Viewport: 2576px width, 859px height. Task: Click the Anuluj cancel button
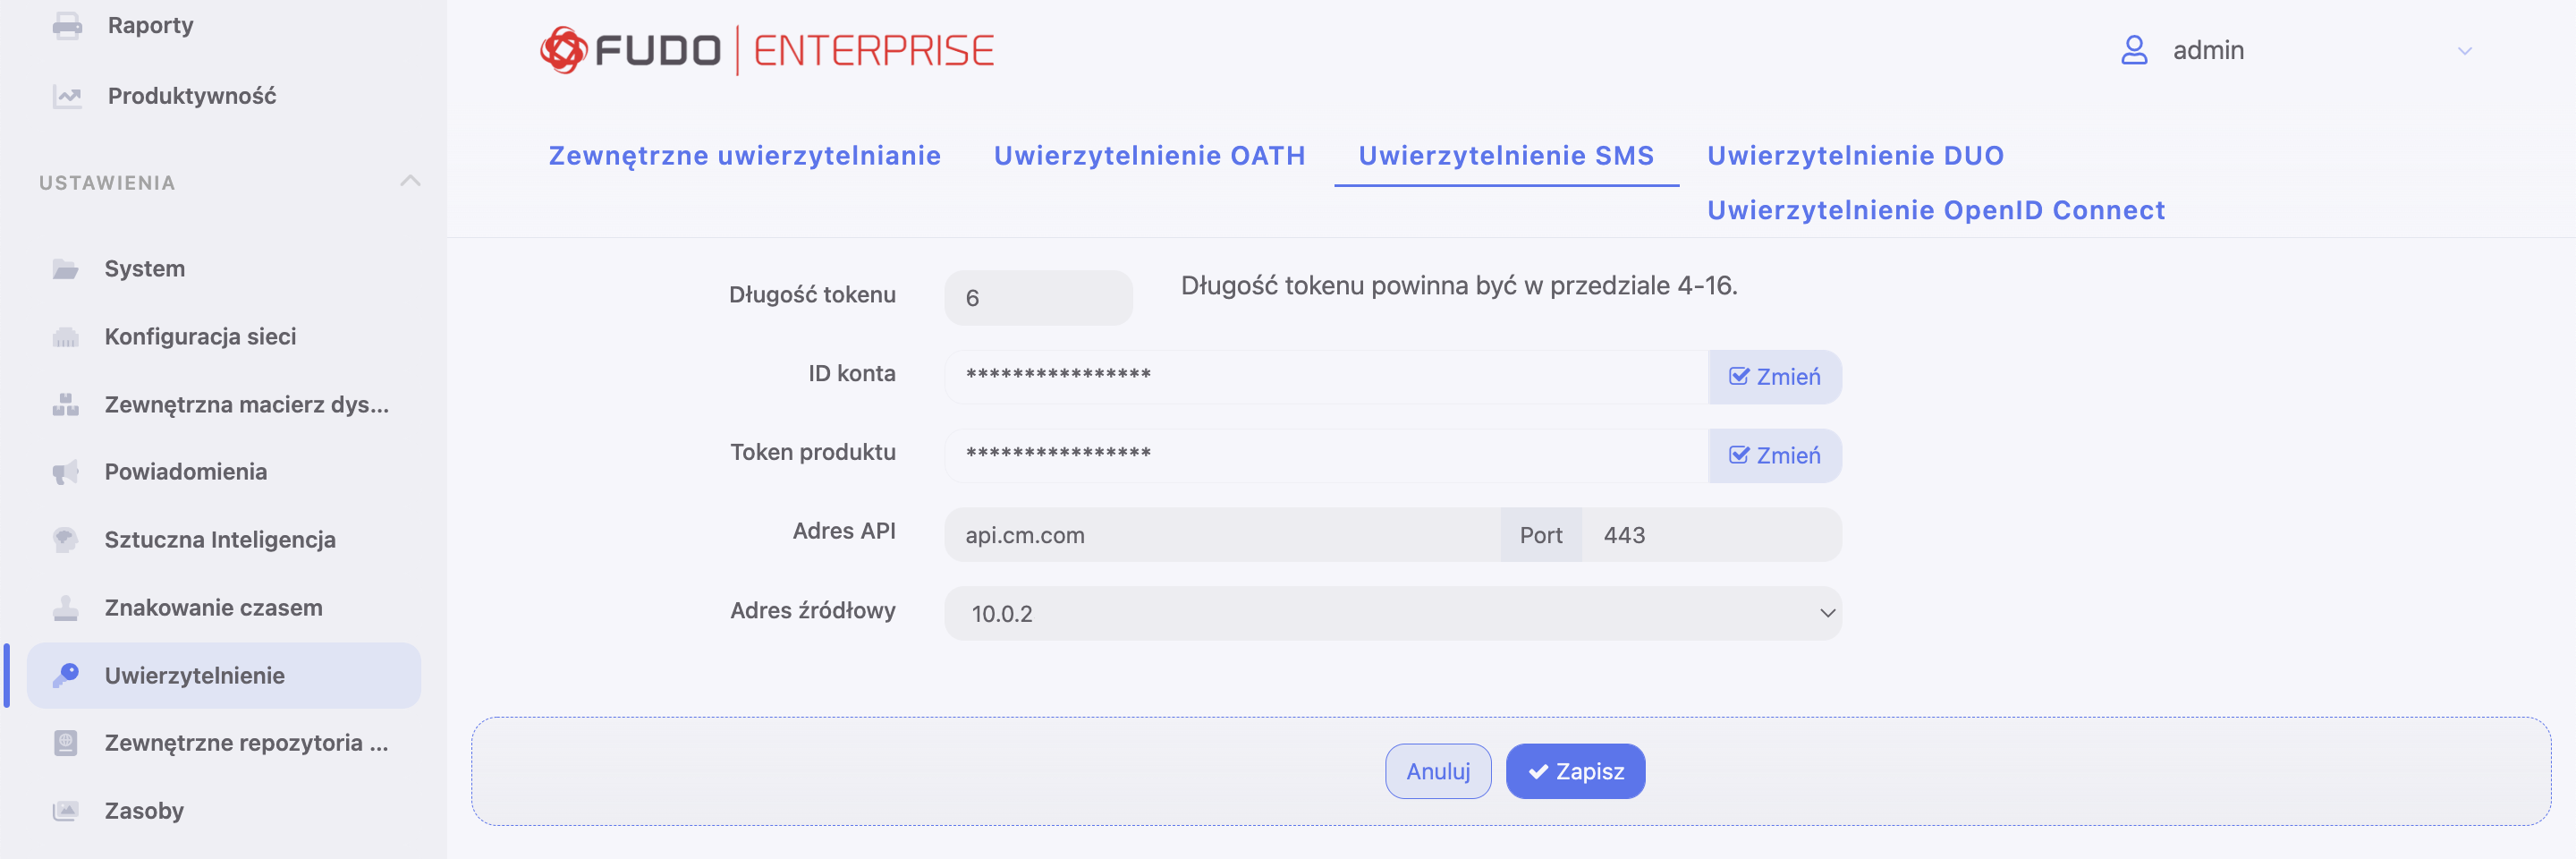point(1438,771)
